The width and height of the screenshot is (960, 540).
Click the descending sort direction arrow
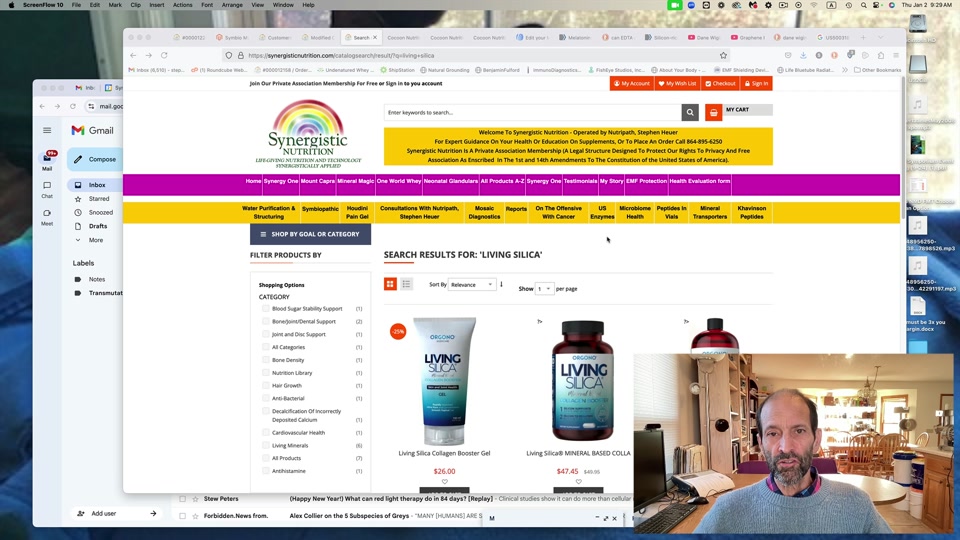502,285
